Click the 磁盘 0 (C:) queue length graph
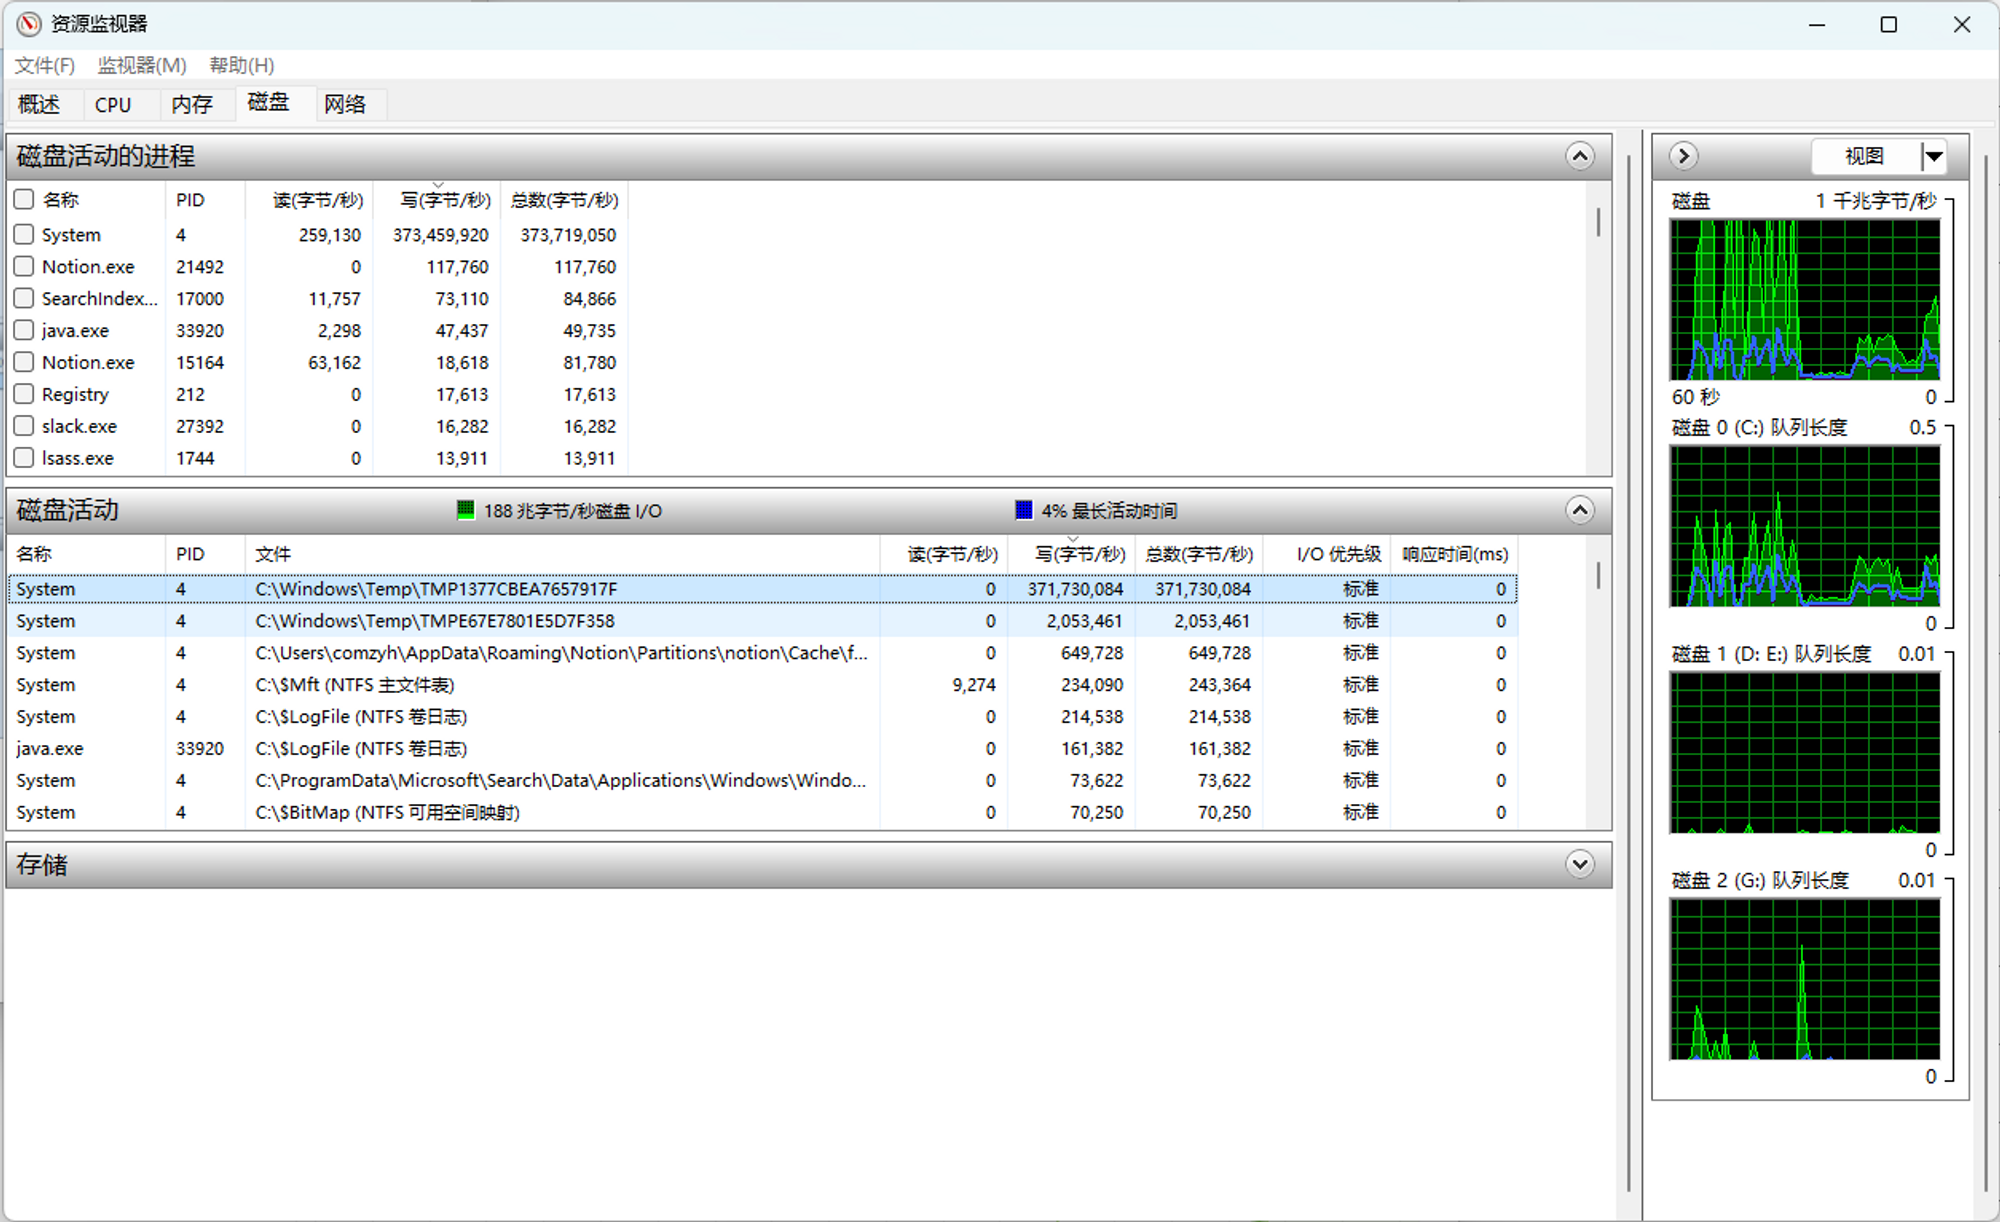The width and height of the screenshot is (2000, 1222). pos(1804,526)
